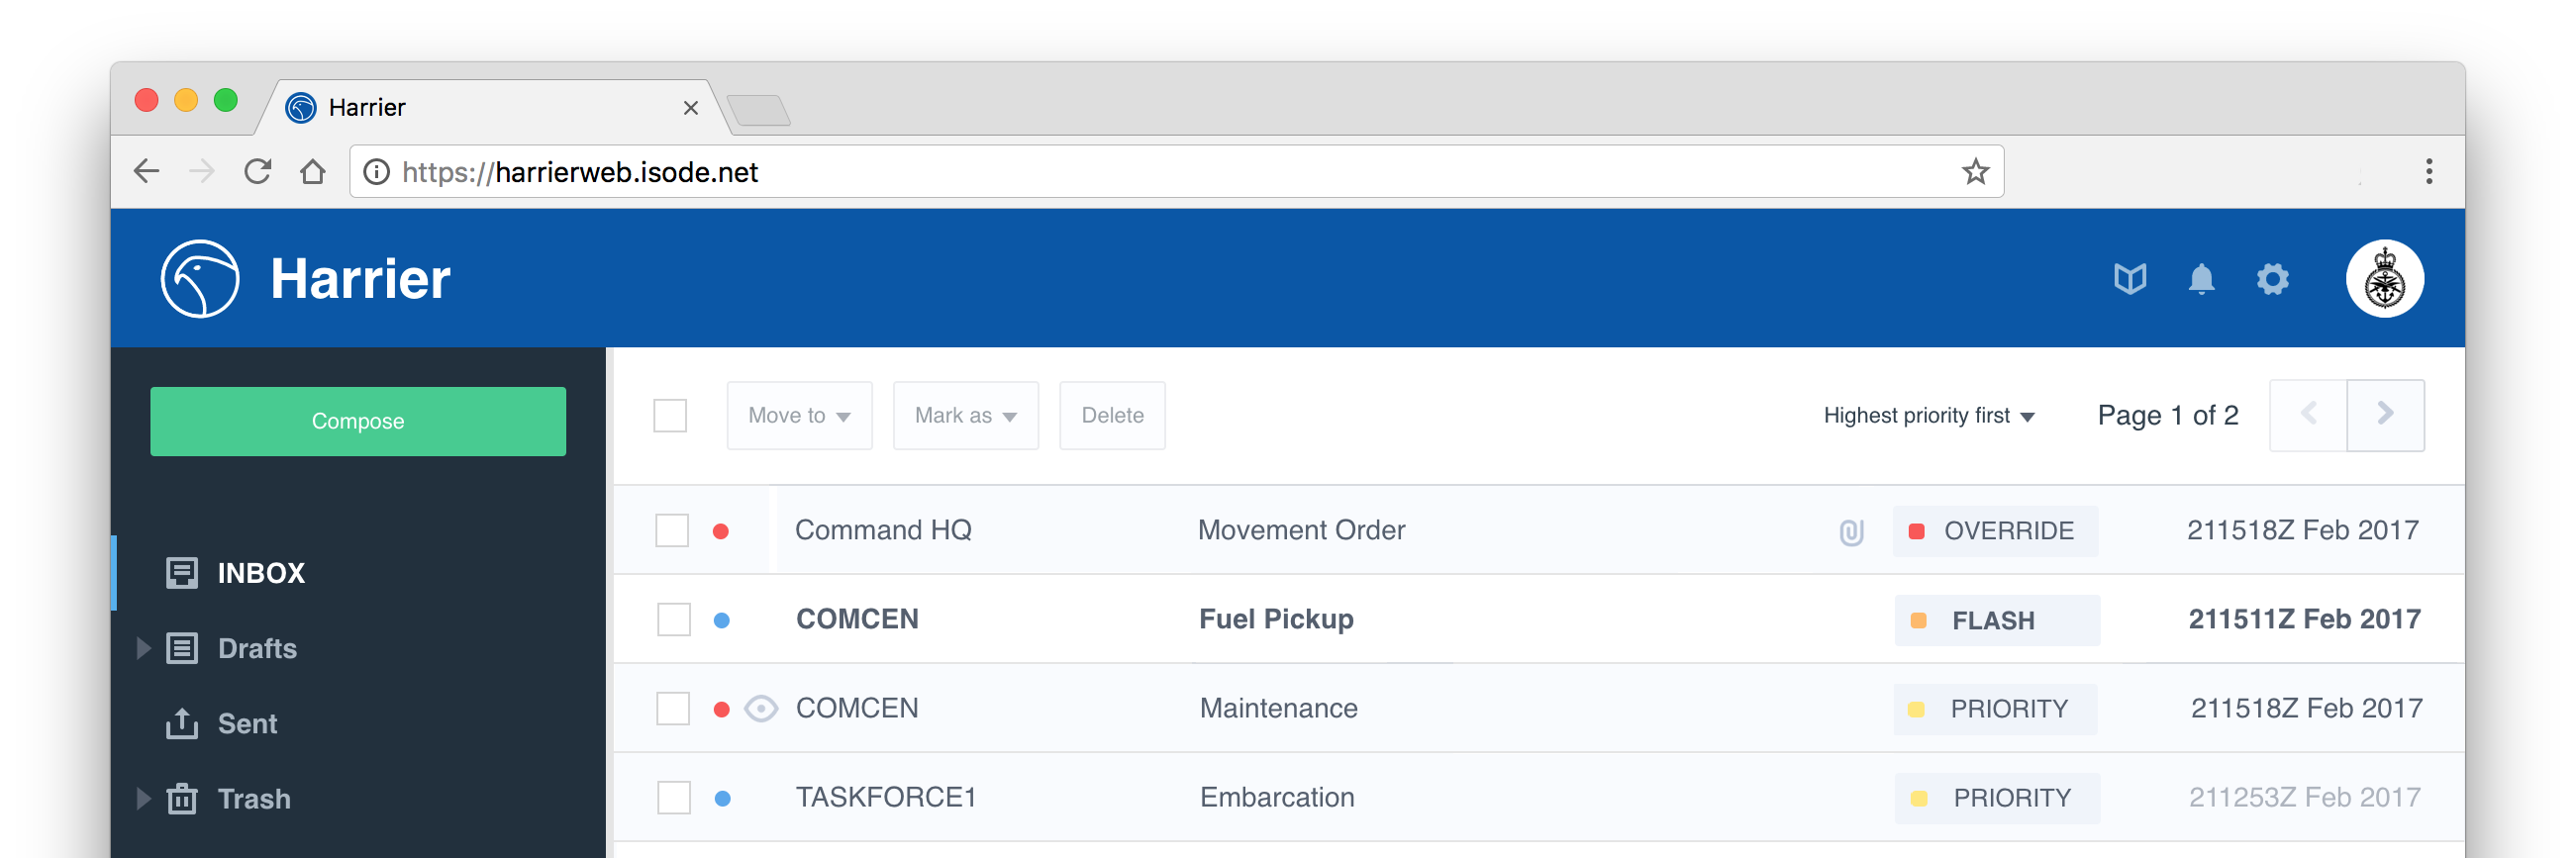Open notifications bell icon
2576x858 pixels.
click(2201, 279)
